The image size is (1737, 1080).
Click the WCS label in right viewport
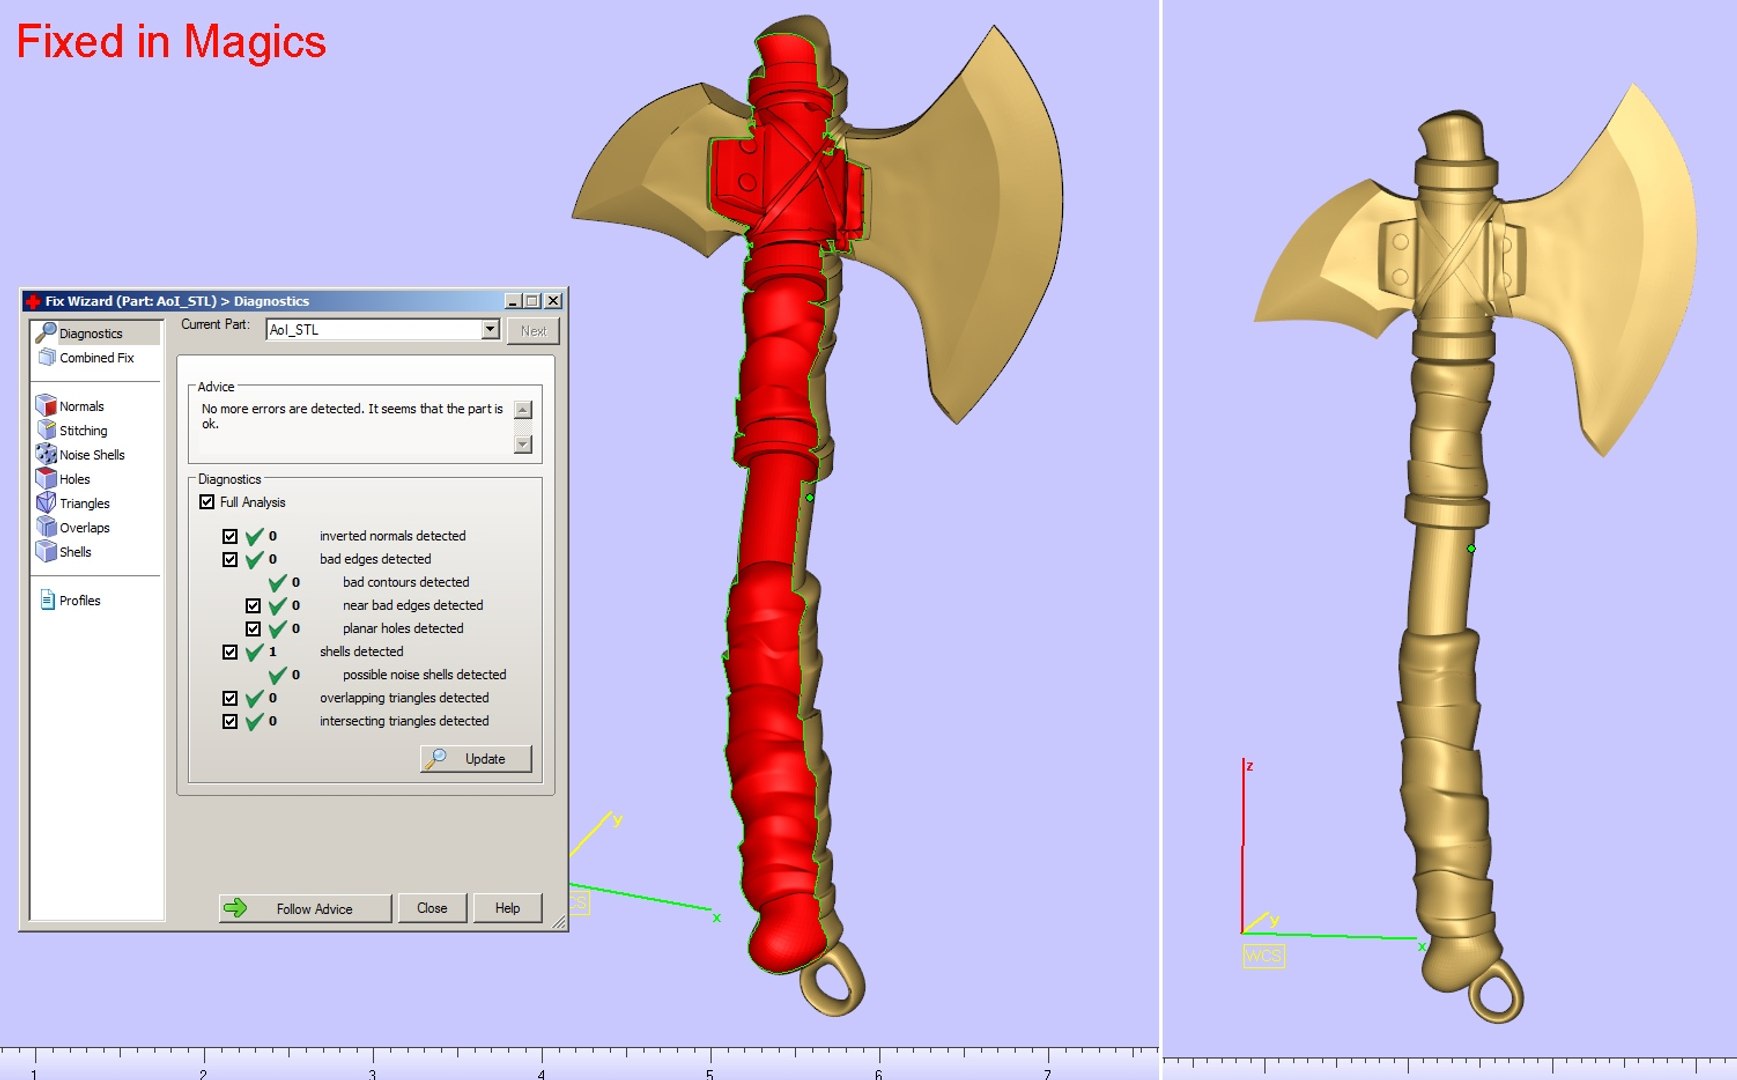click(1263, 956)
